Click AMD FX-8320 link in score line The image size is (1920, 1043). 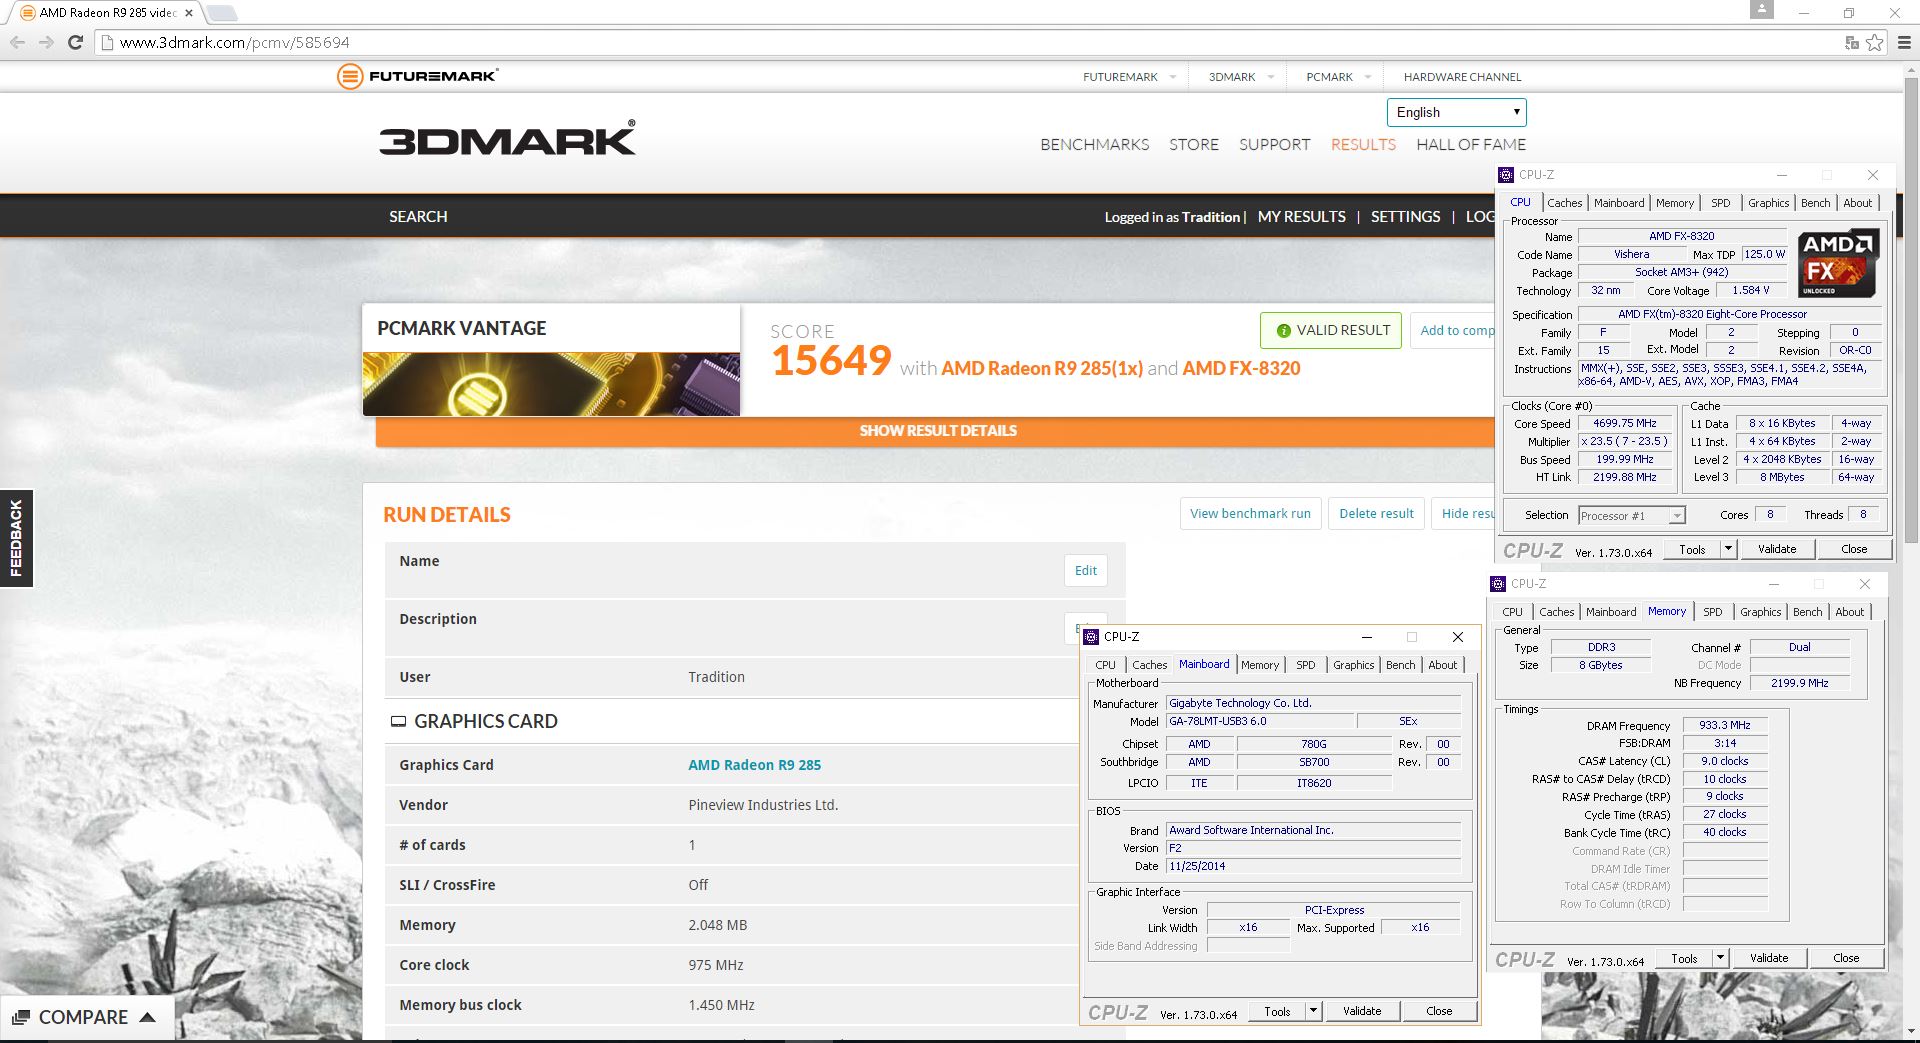1241,368
